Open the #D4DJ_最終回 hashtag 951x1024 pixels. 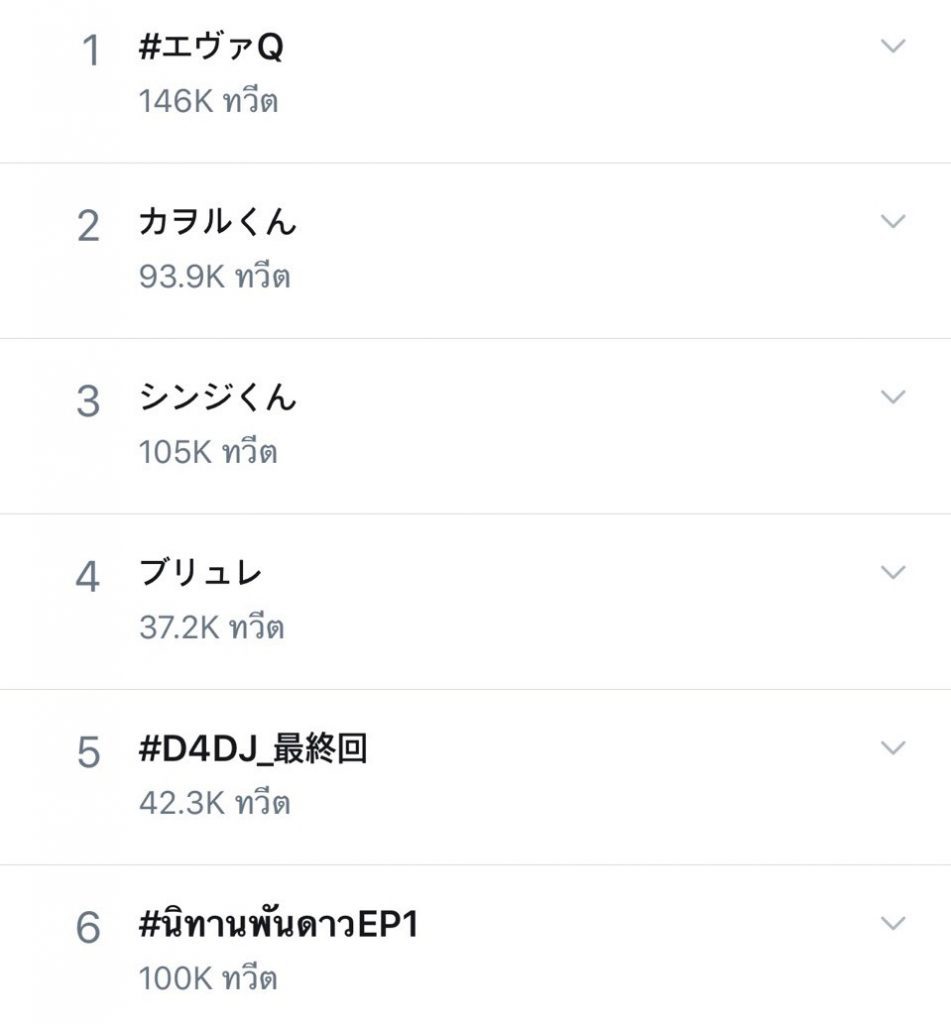(253, 748)
